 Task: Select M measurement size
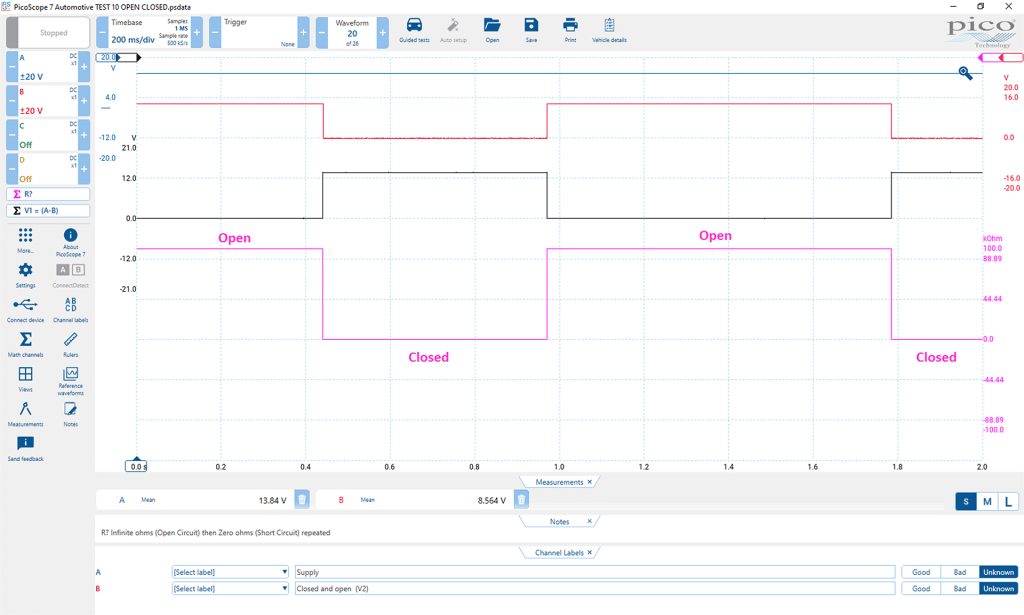[987, 501]
